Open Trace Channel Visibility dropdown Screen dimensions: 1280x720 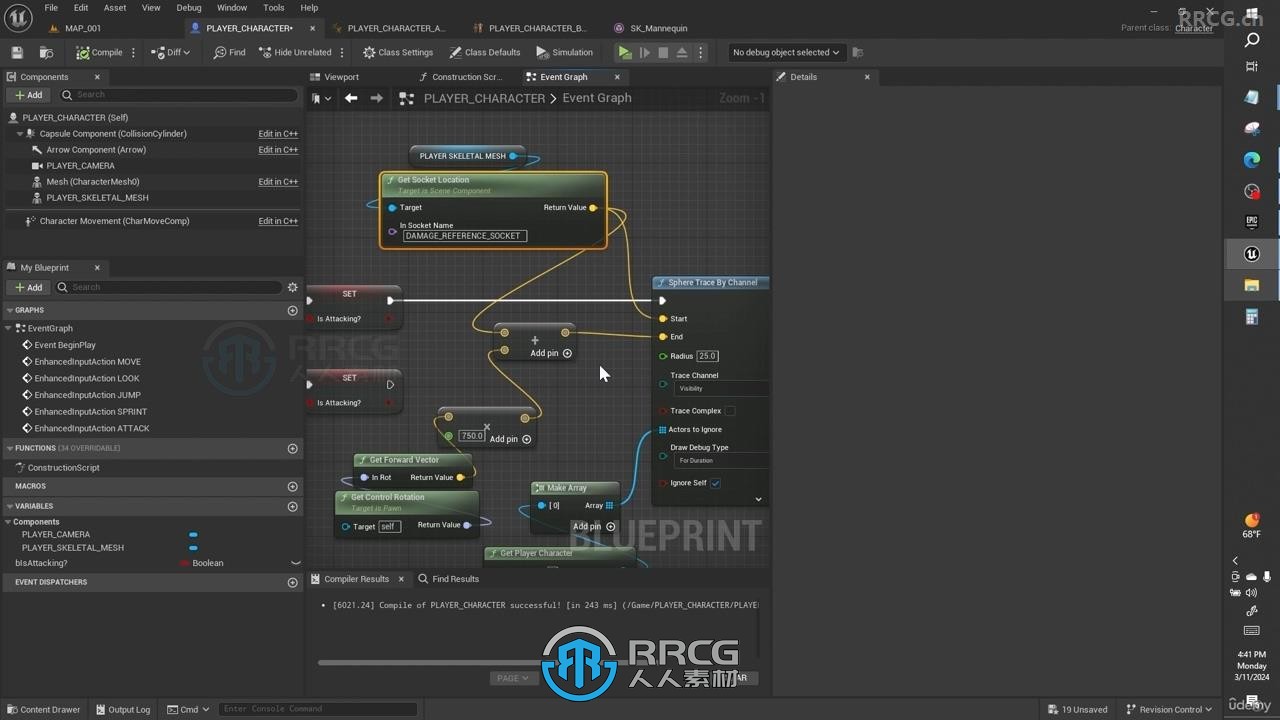[x=722, y=388]
